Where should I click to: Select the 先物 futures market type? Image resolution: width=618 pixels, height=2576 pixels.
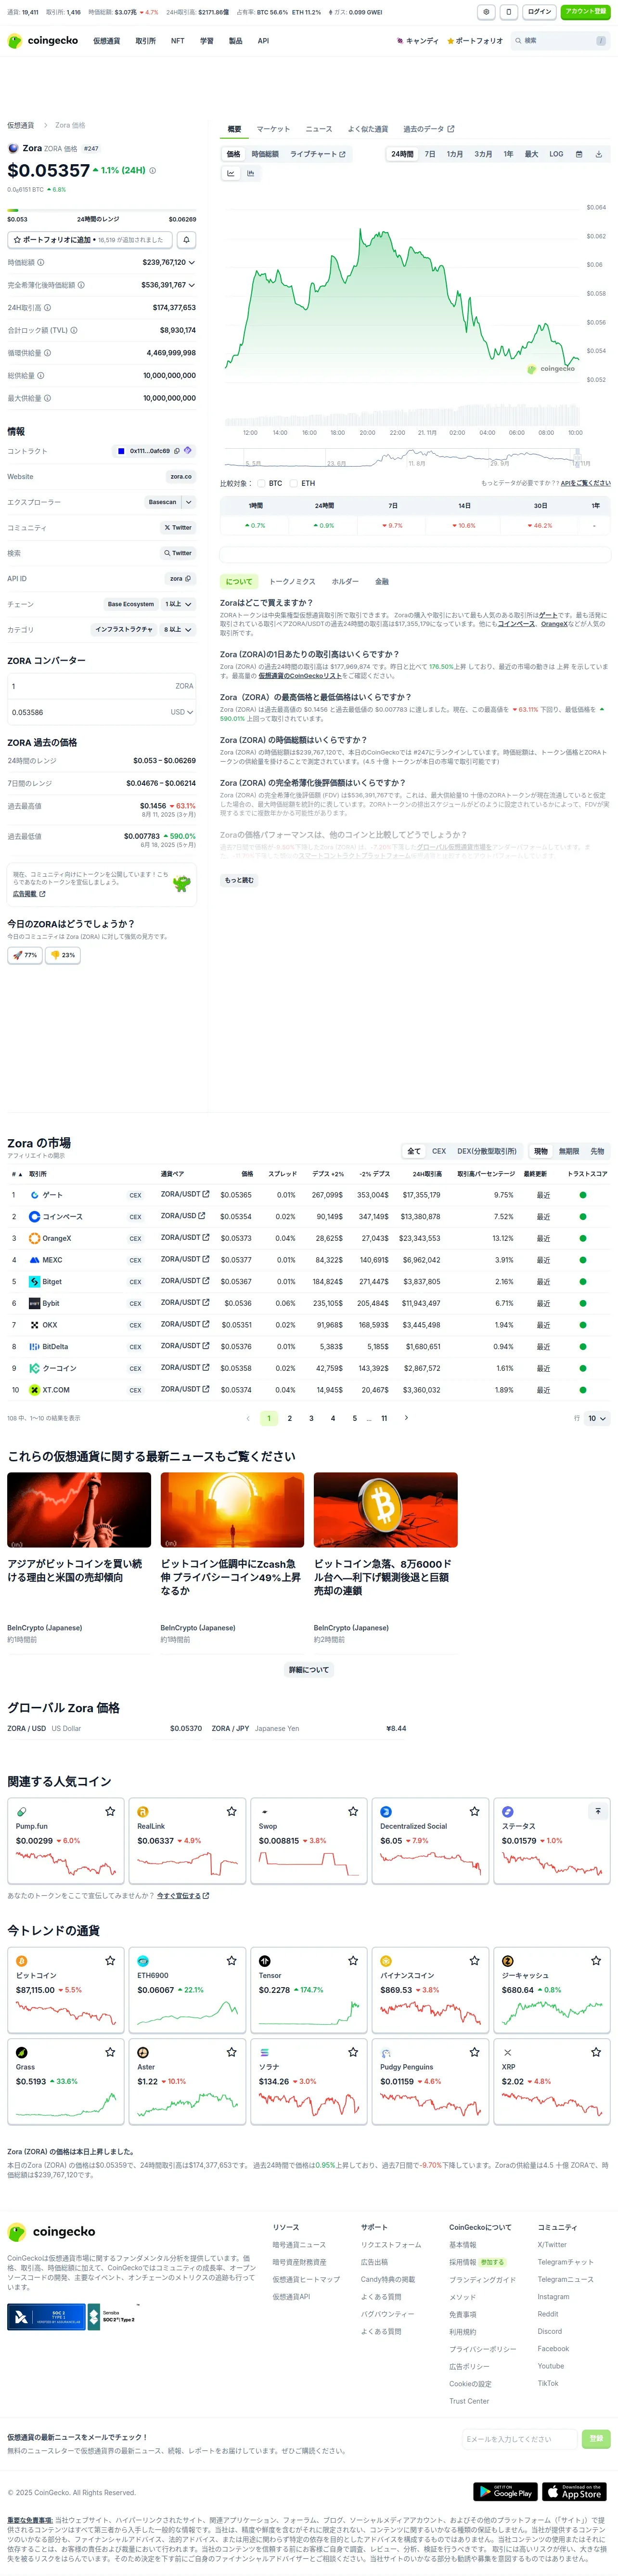tap(597, 1151)
